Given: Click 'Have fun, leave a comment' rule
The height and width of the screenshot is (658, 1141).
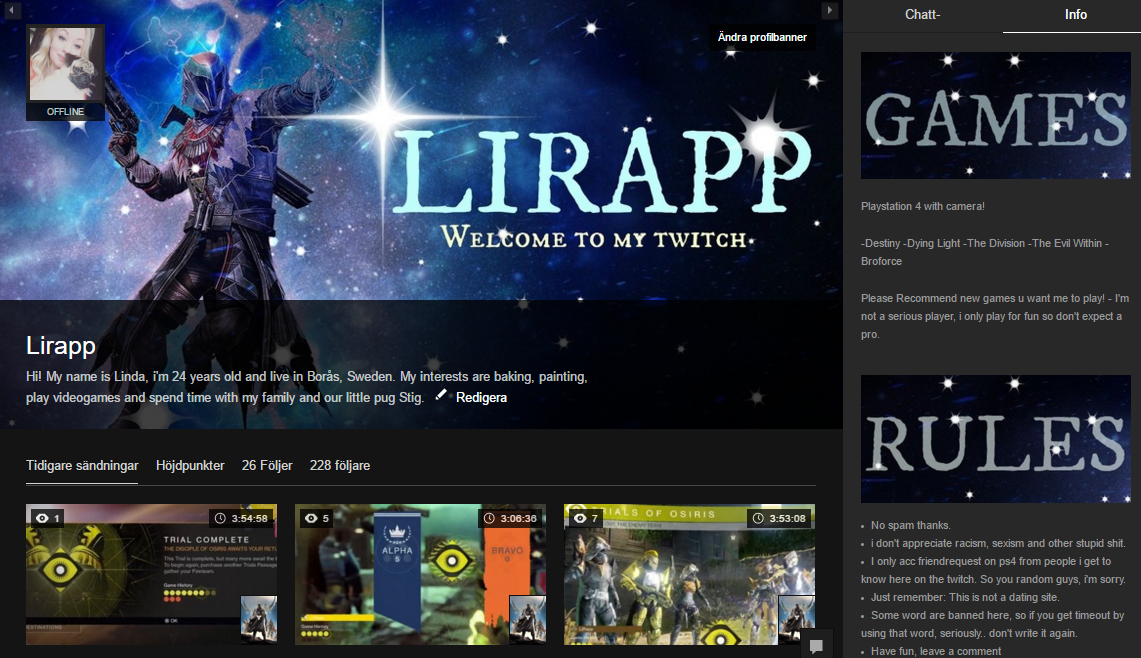Looking at the screenshot, I should pos(936,651).
